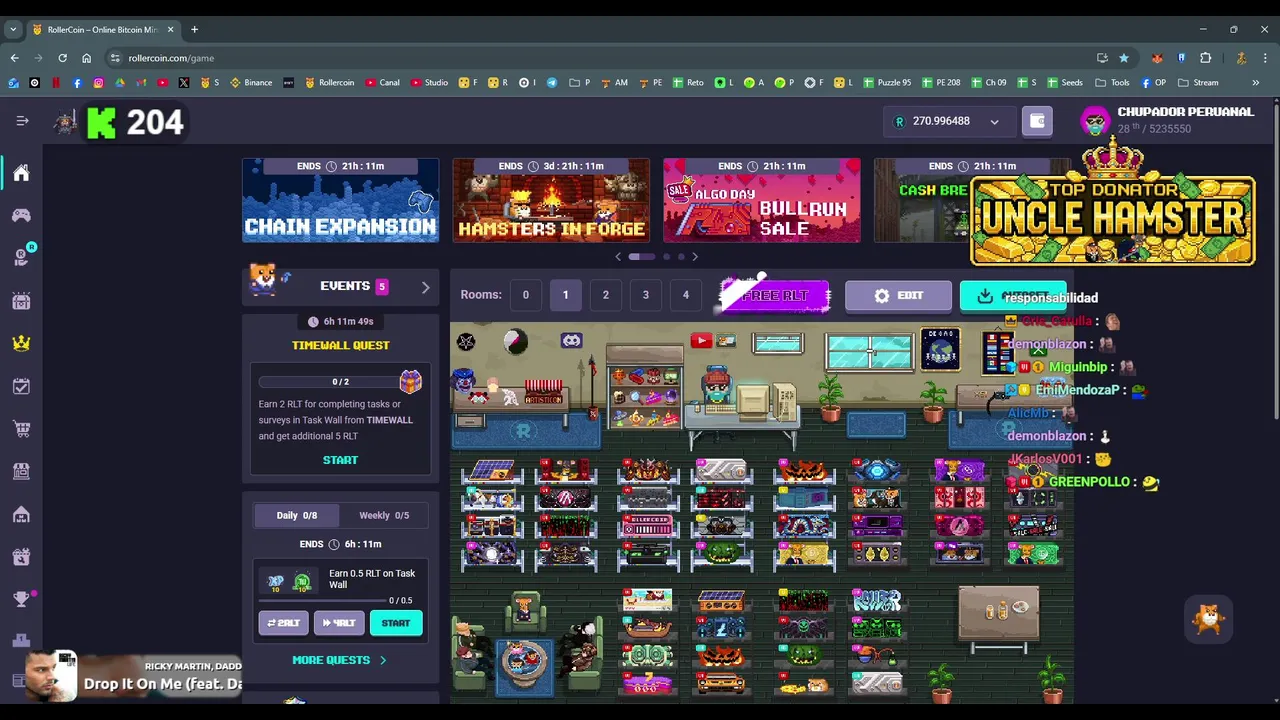
Task: Open the Netflix bookmark icon
Action: [56, 82]
